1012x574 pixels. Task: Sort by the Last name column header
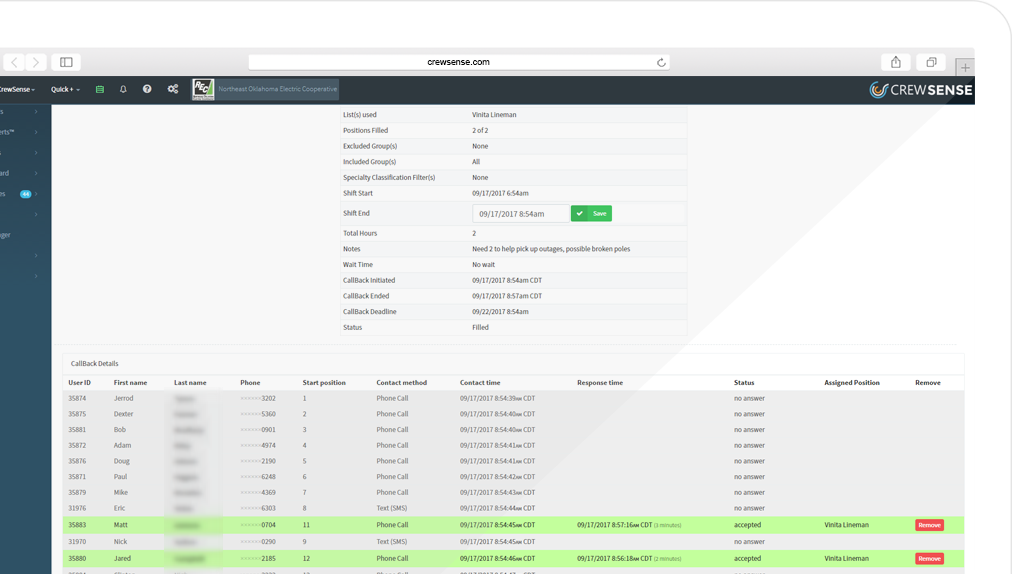pos(190,383)
